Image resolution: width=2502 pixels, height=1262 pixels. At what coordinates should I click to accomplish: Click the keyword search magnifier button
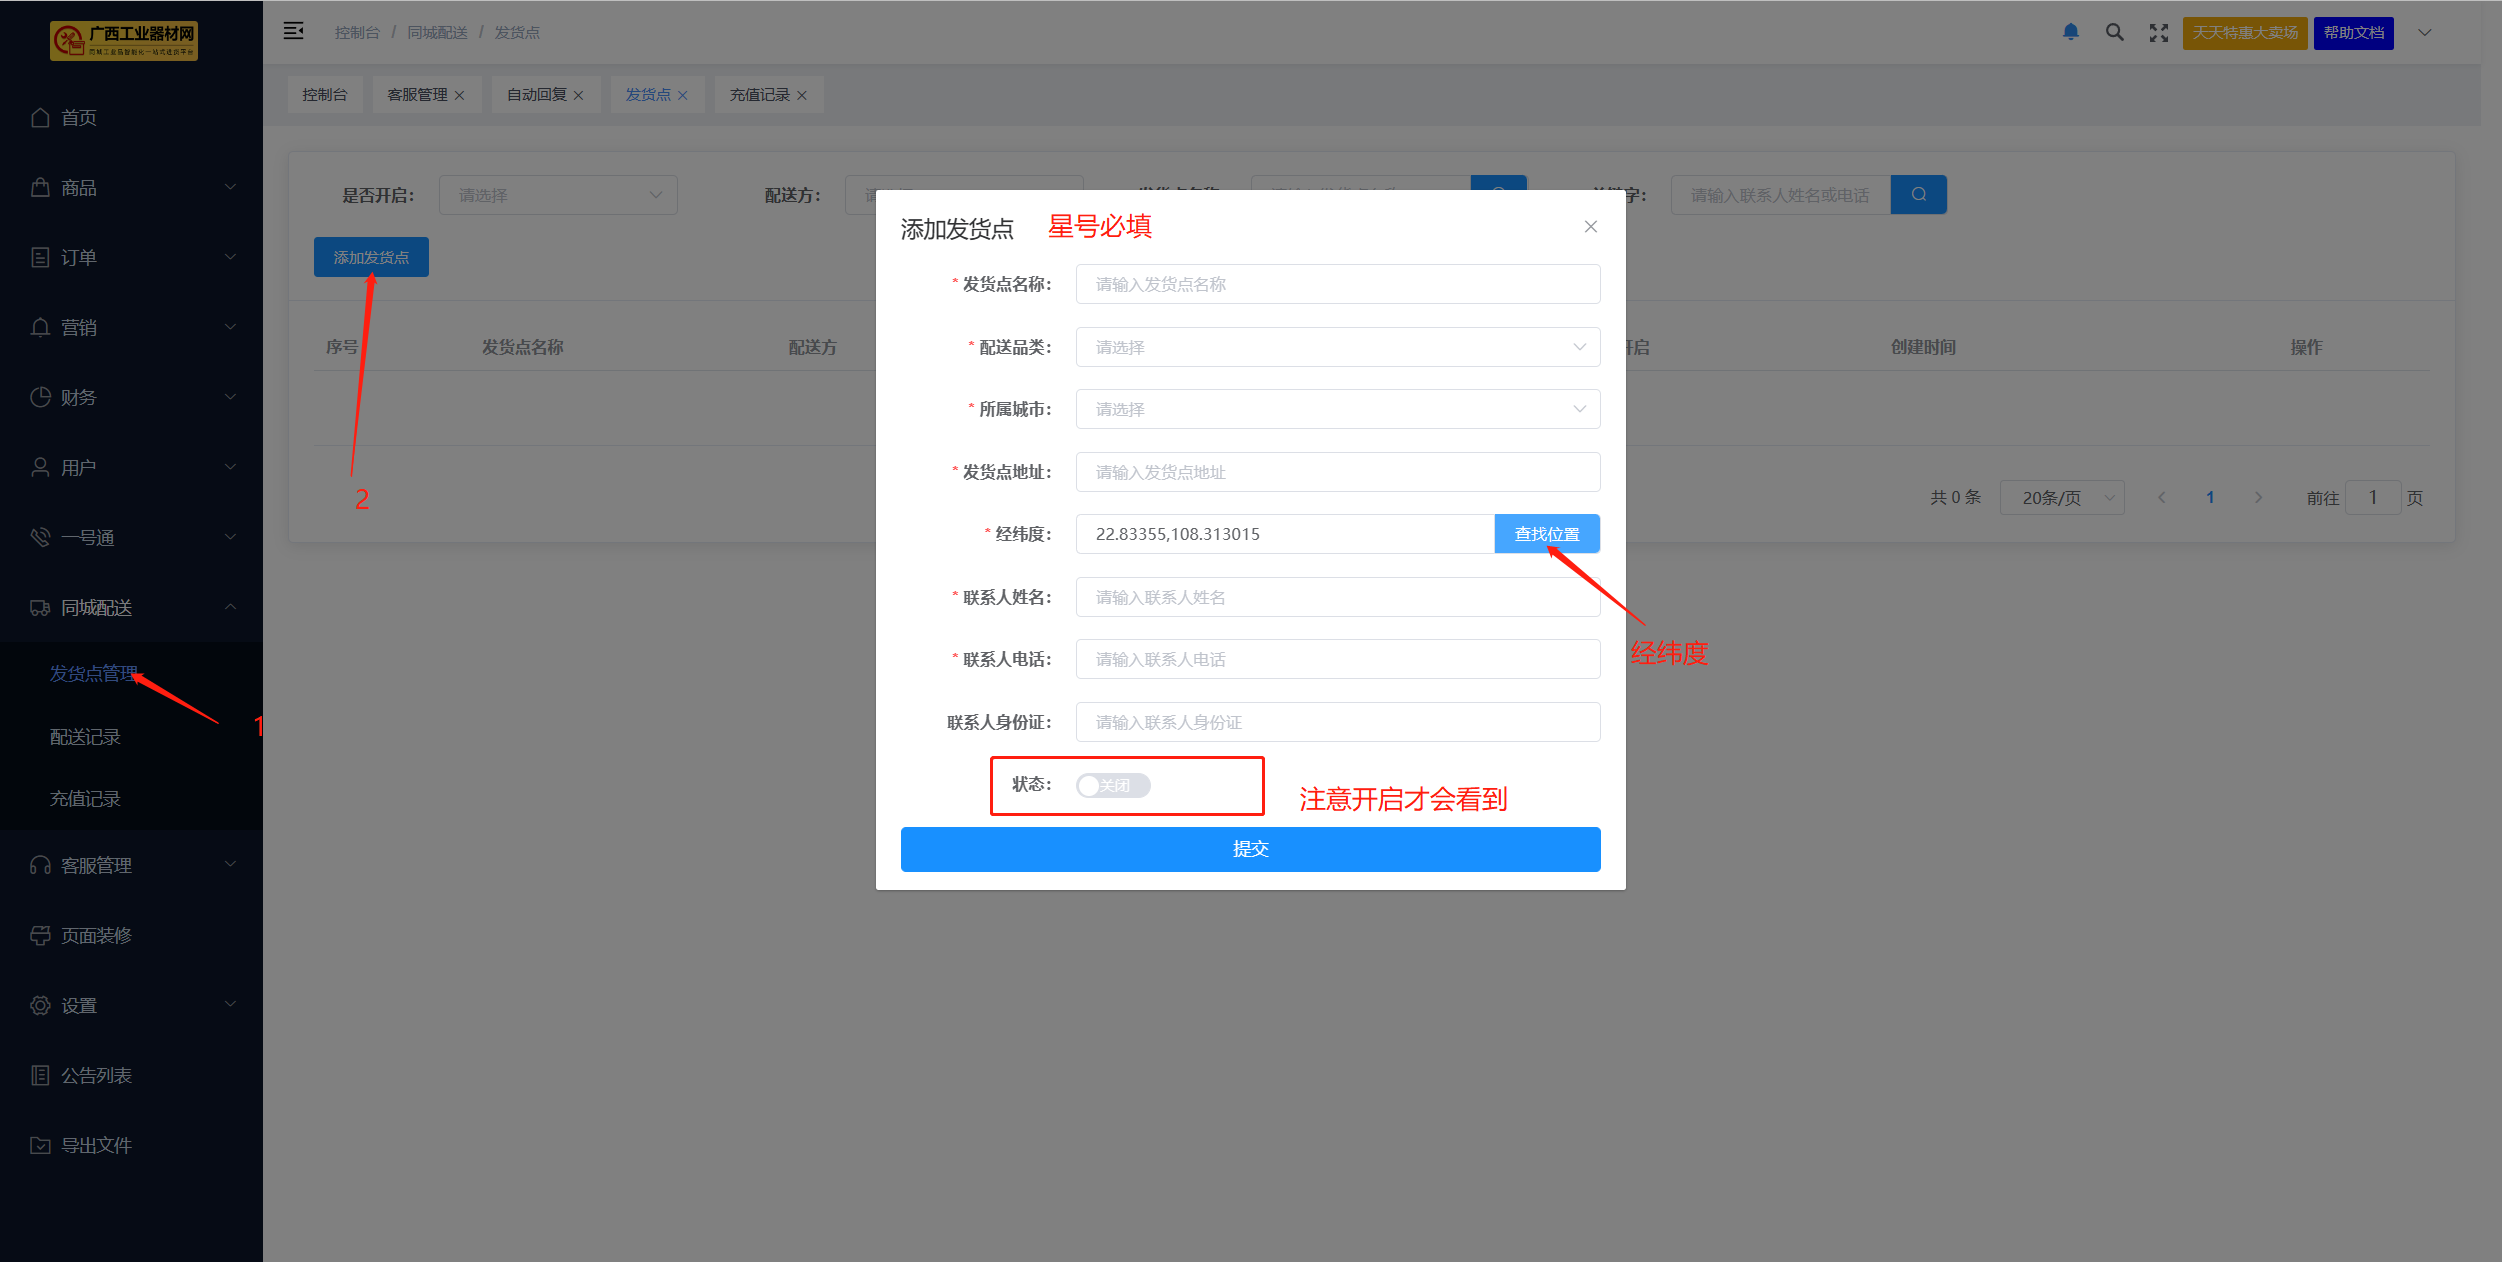(x=1918, y=195)
